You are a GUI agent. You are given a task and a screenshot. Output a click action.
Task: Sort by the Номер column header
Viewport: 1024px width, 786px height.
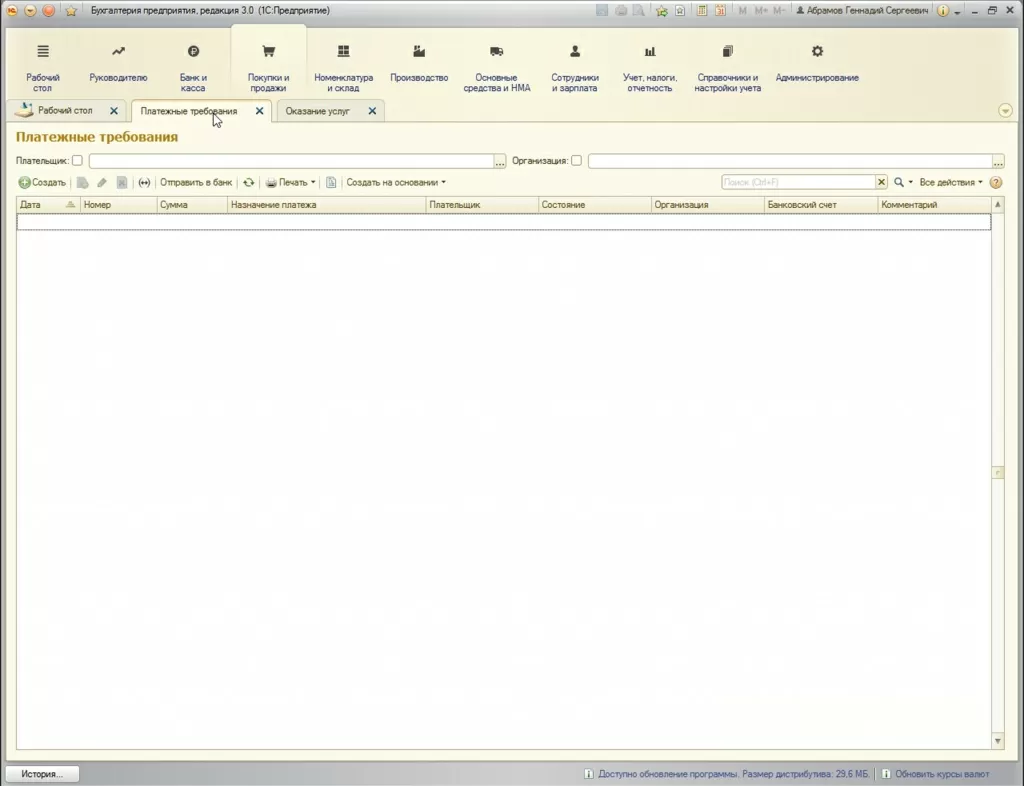click(x=118, y=205)
